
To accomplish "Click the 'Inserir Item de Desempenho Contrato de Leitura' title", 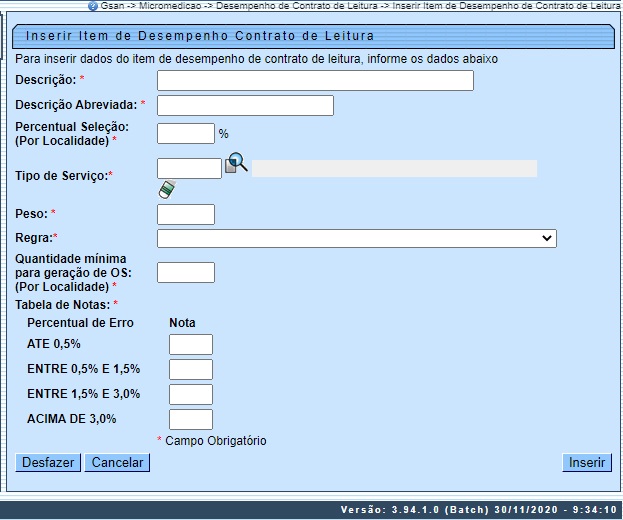I will [x=200, y=36].
